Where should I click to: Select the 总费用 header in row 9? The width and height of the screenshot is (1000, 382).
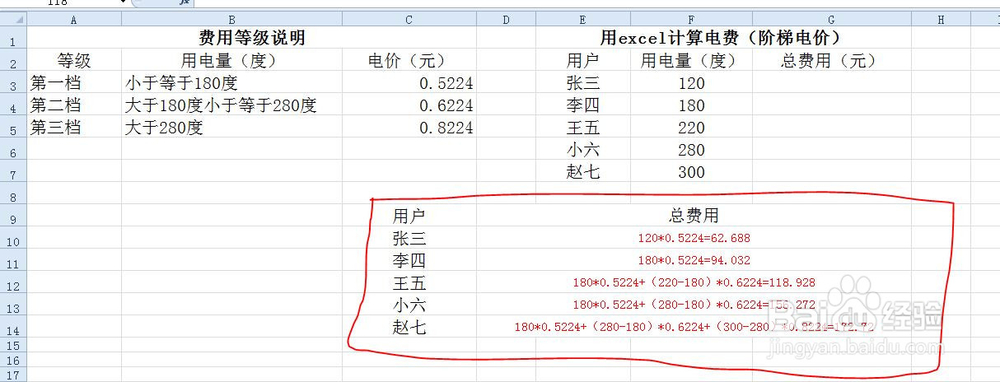(694, 216)
